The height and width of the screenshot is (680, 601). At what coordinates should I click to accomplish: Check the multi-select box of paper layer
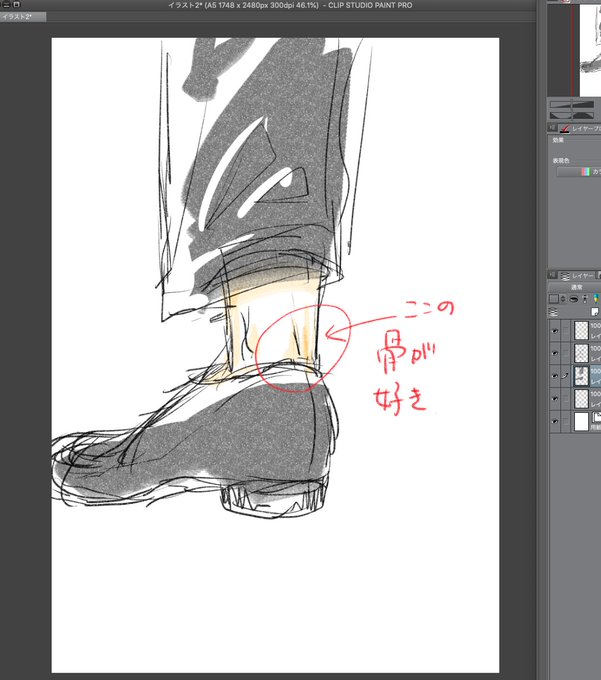[565, 421]
